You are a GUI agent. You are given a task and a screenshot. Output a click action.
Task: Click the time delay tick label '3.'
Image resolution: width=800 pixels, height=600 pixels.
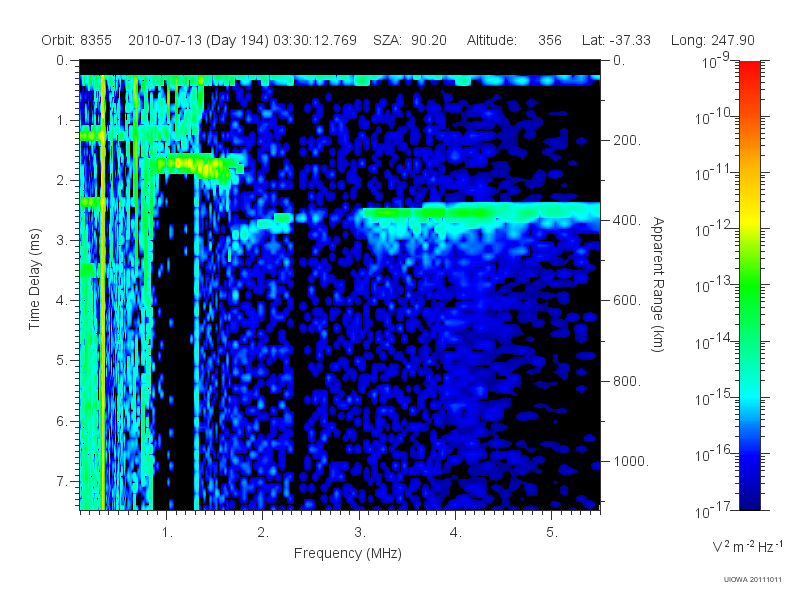point(61,241)
